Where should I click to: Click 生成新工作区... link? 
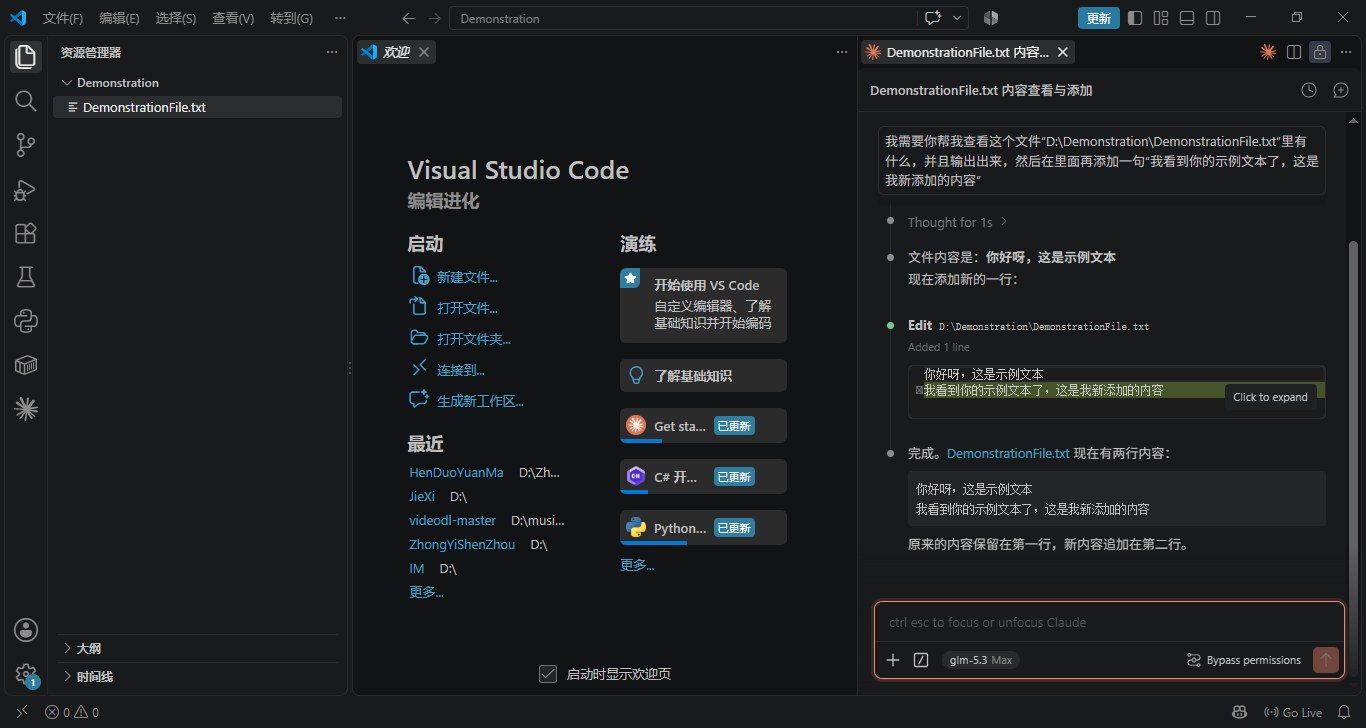[480, 401]
